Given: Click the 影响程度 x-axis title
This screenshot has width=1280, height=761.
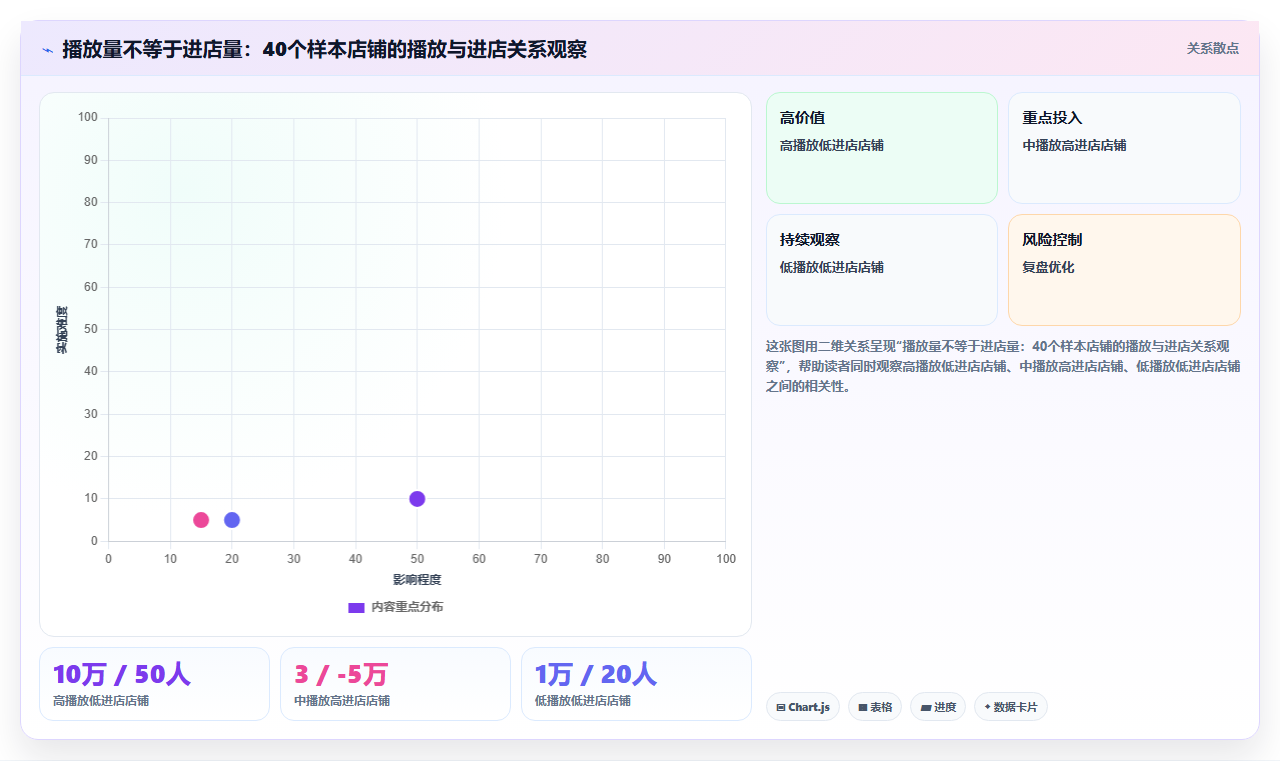Looking at the screenshot, I should coord(417,579).
